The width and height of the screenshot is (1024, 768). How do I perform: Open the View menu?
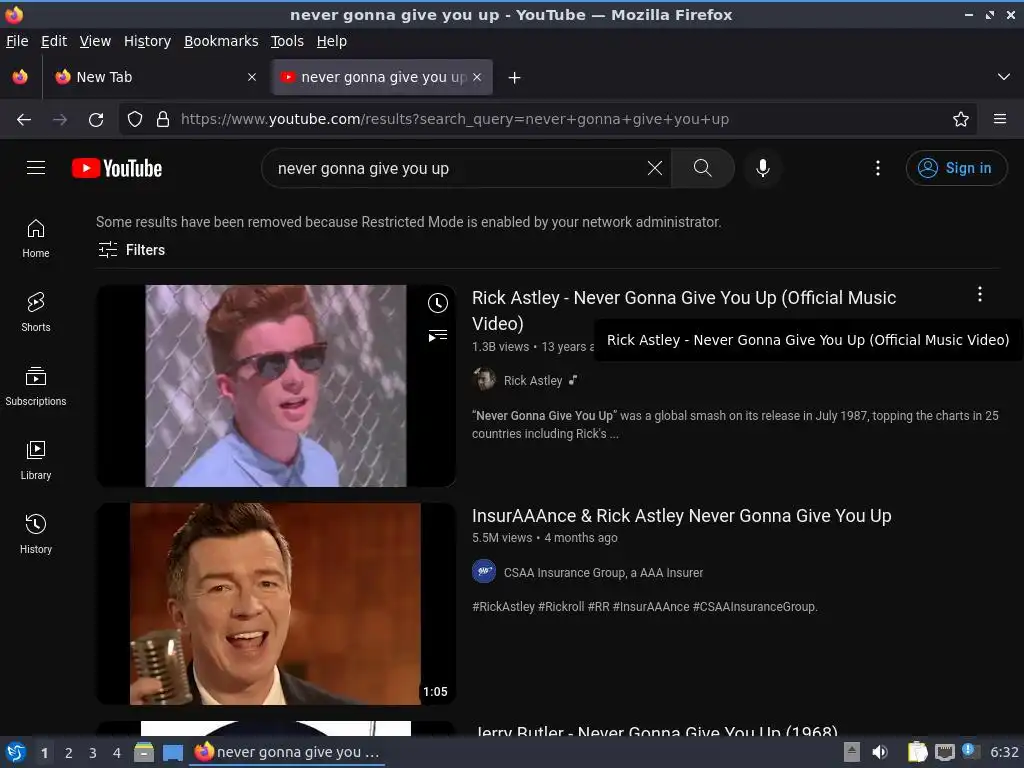(x=95, y=41)
